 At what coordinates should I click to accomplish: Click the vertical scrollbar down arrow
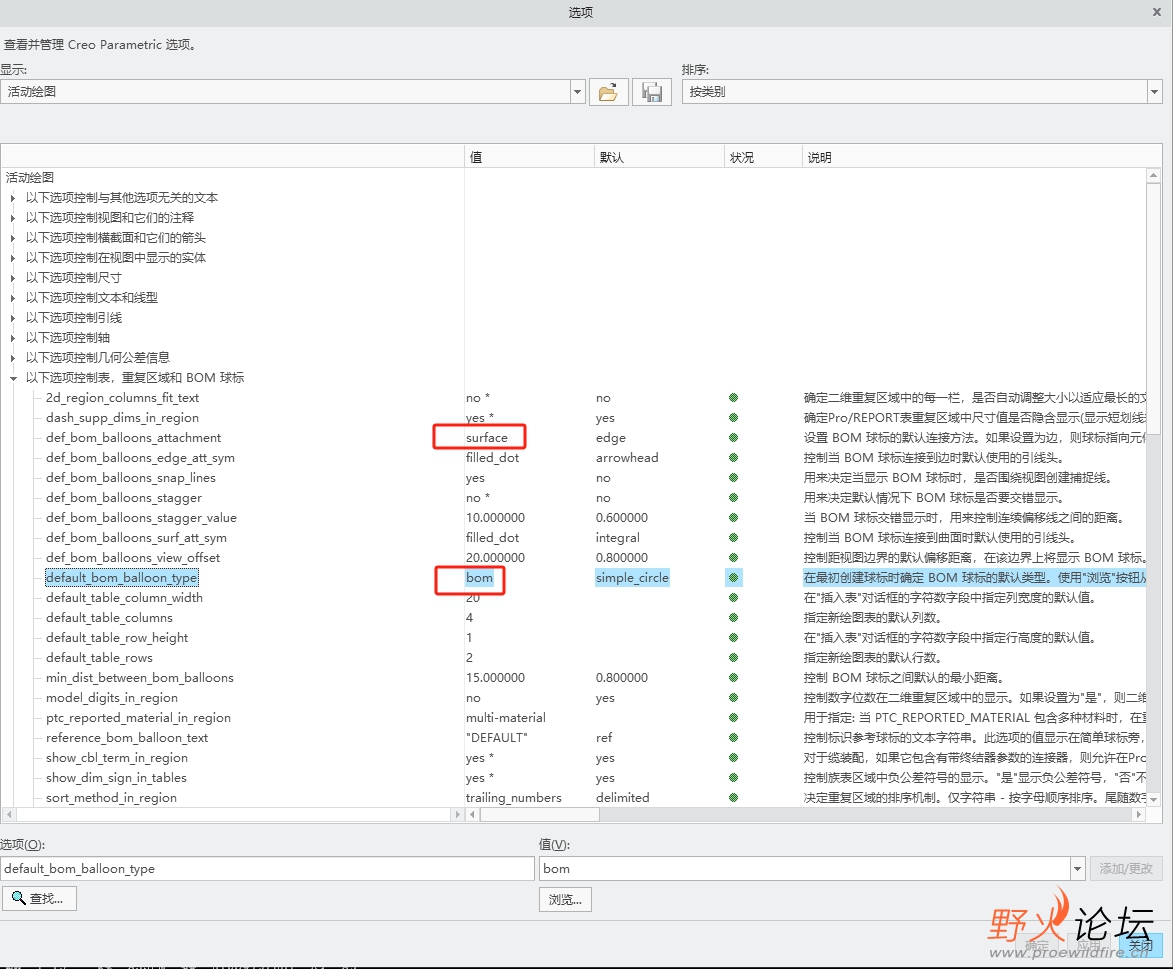tap(1154, 798)
